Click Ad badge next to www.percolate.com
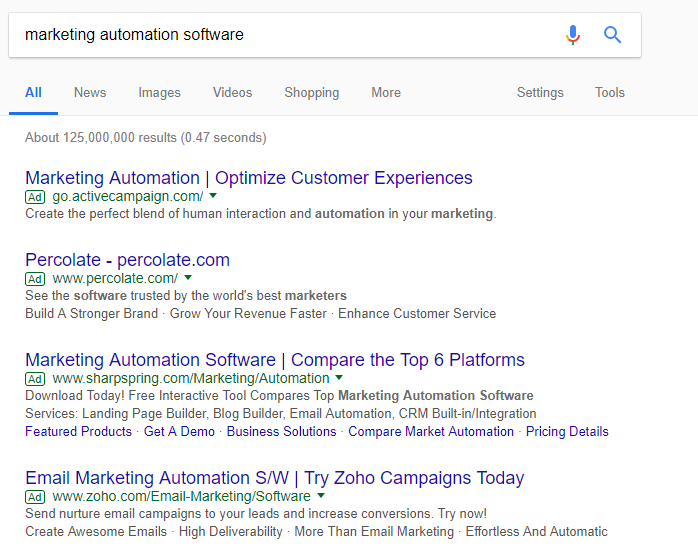Image resolution: width=698 pixels, height=552 pixels. pos(35,279)
